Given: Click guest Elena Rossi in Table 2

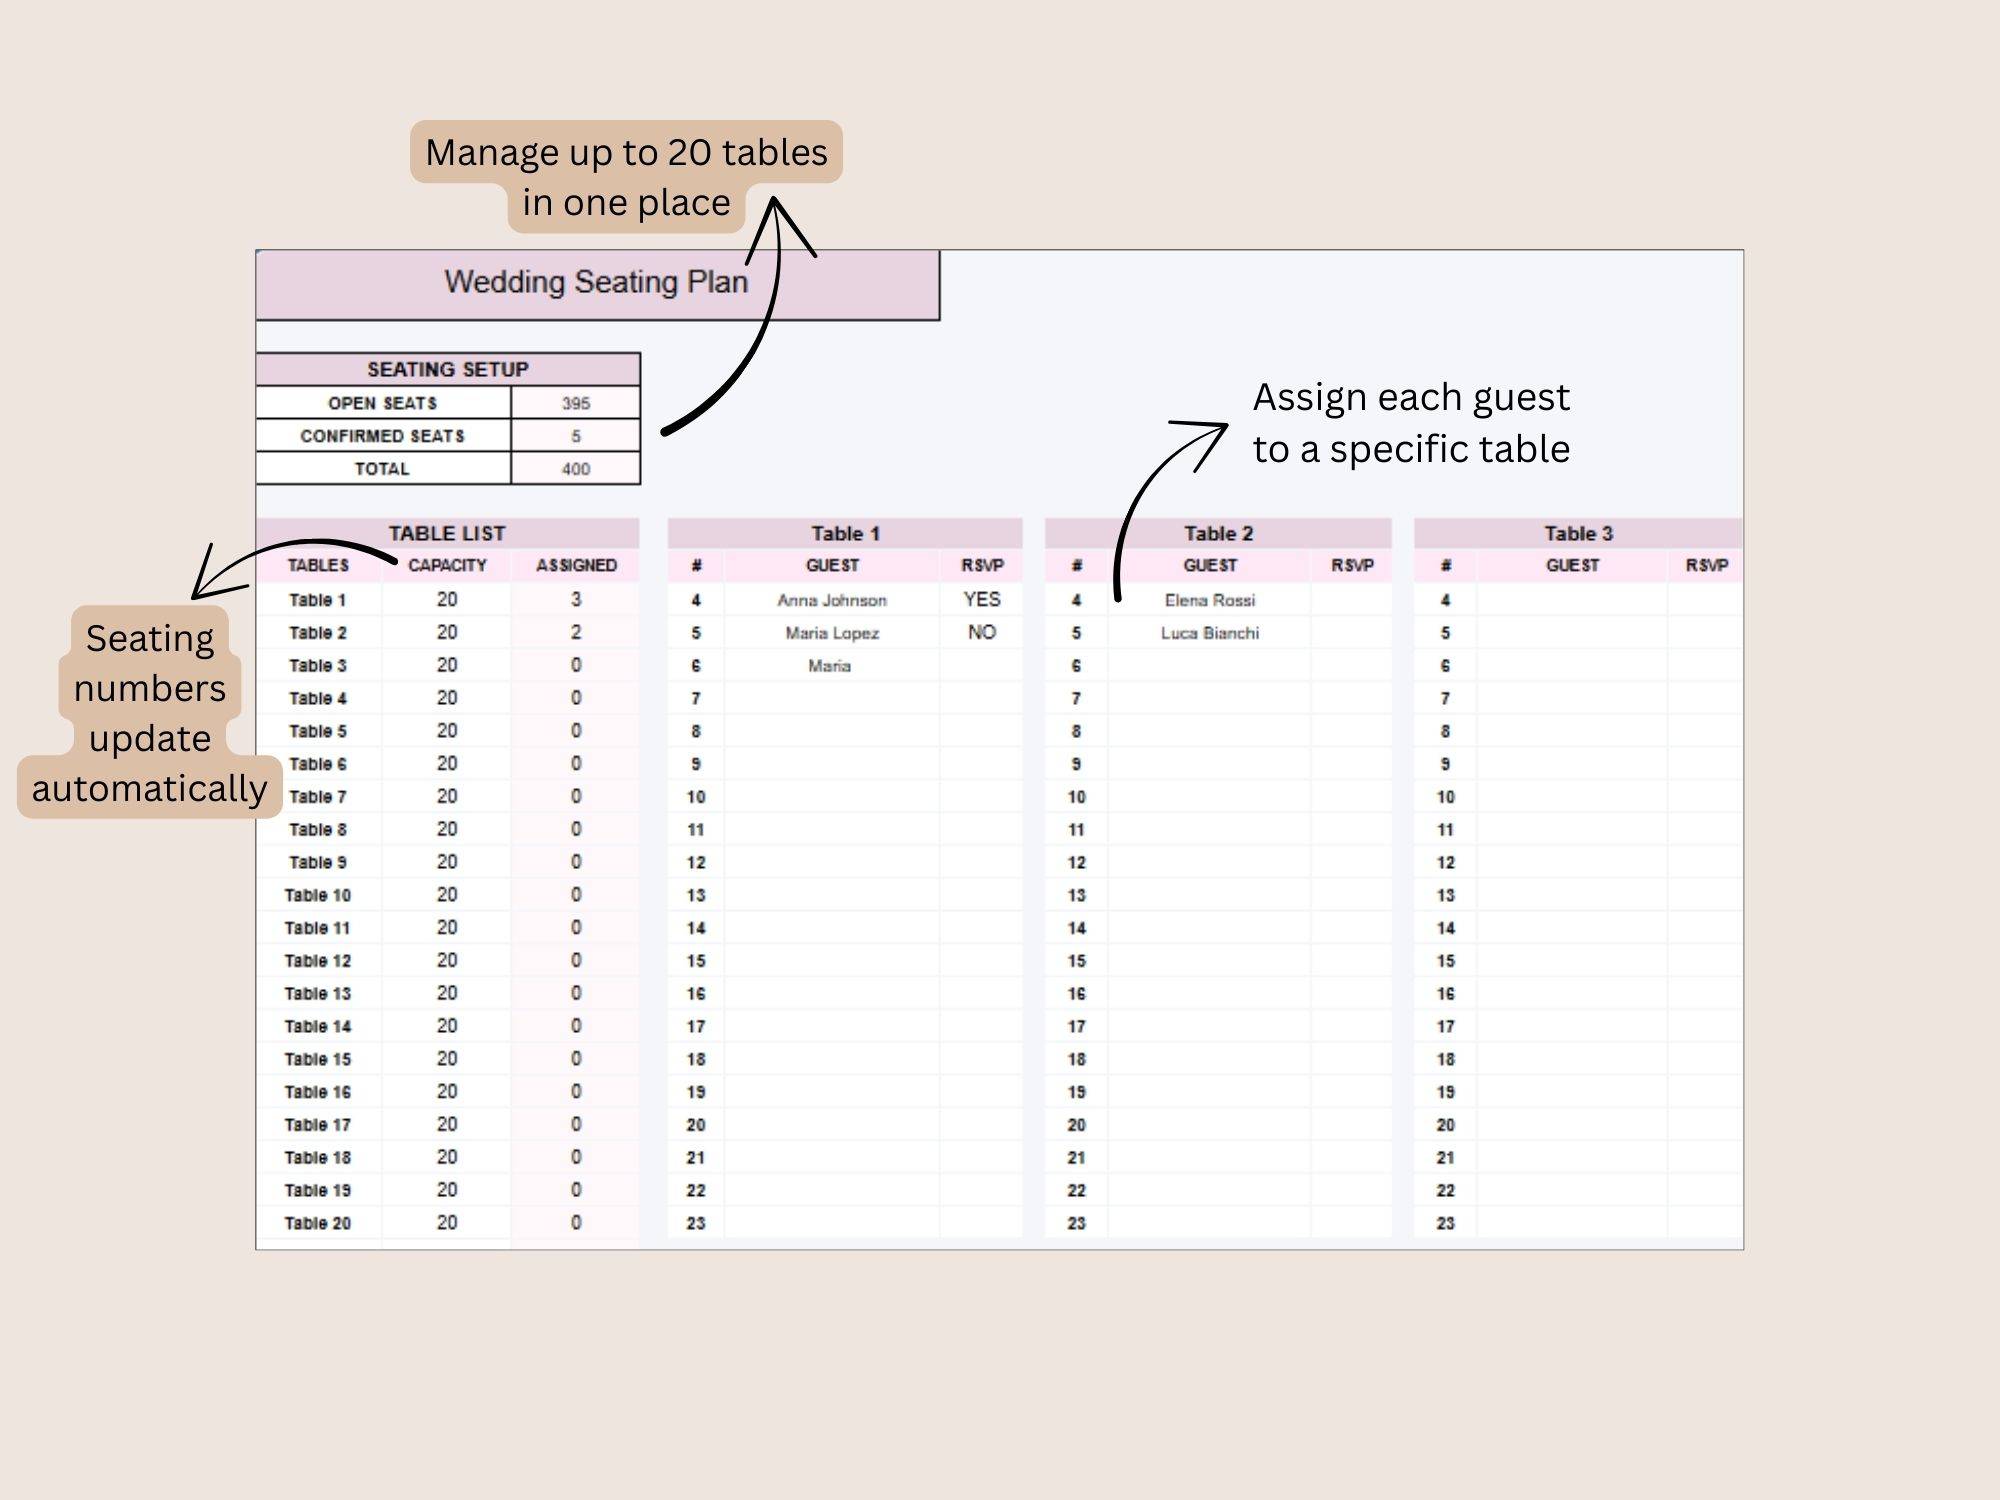Looking at the screenshot, I should tap(1209, 600).
